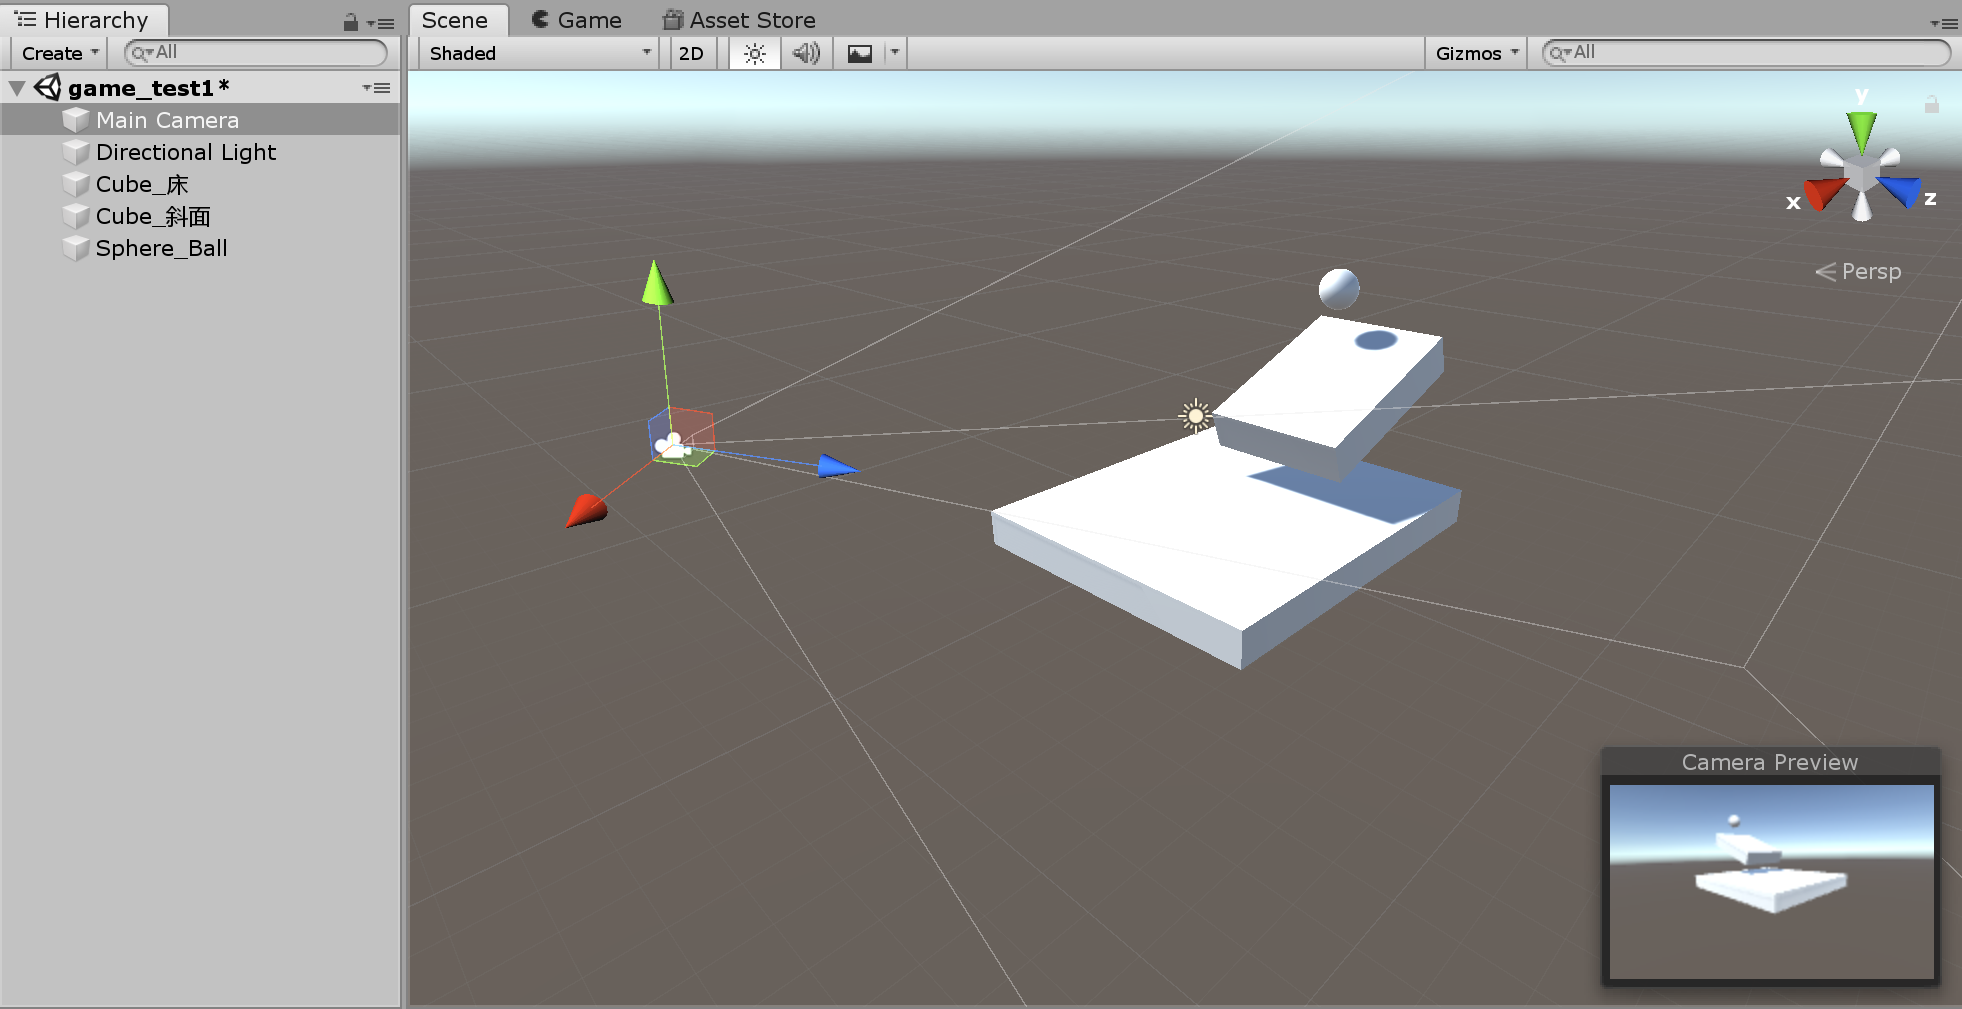Select Directional Light in the hierarchy
Viewport: 1962px width, 1009px height.
pos(200,152)
